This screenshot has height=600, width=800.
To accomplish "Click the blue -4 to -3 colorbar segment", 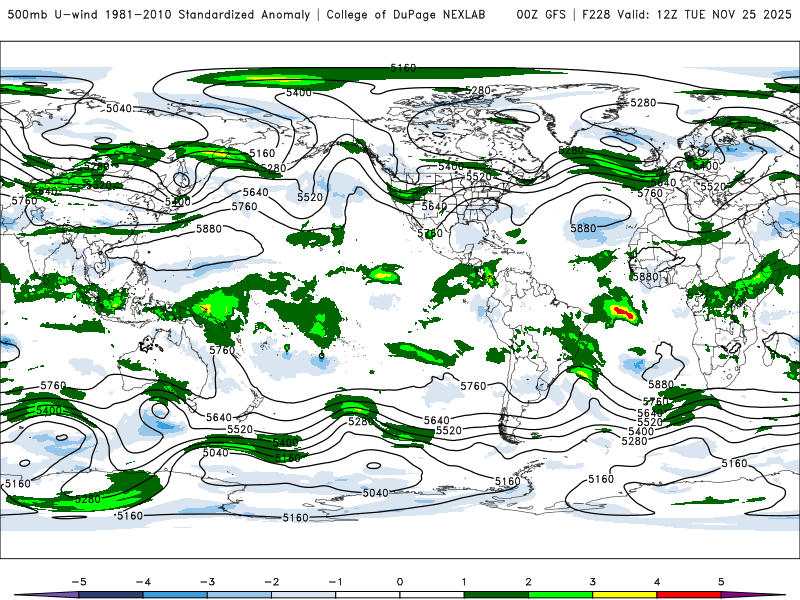I will [x=175, y=595].
